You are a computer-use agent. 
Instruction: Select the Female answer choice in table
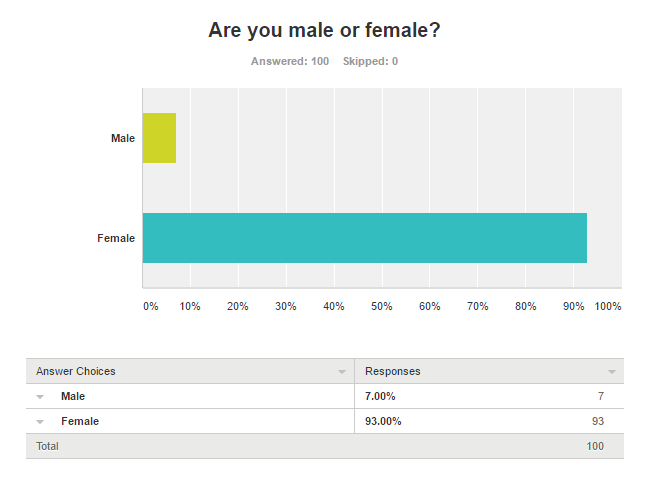click(x=79, y=421)
